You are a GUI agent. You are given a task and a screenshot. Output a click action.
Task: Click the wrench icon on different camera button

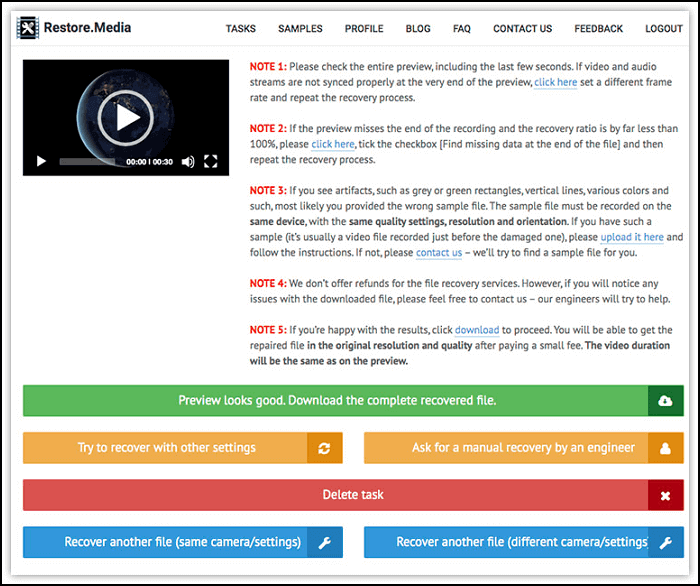[666, 543]
